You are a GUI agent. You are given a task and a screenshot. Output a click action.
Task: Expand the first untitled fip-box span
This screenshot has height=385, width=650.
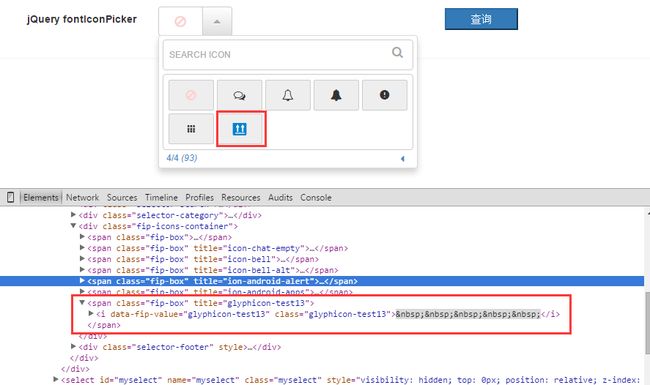pyautogui.click(x=82, y=237)
